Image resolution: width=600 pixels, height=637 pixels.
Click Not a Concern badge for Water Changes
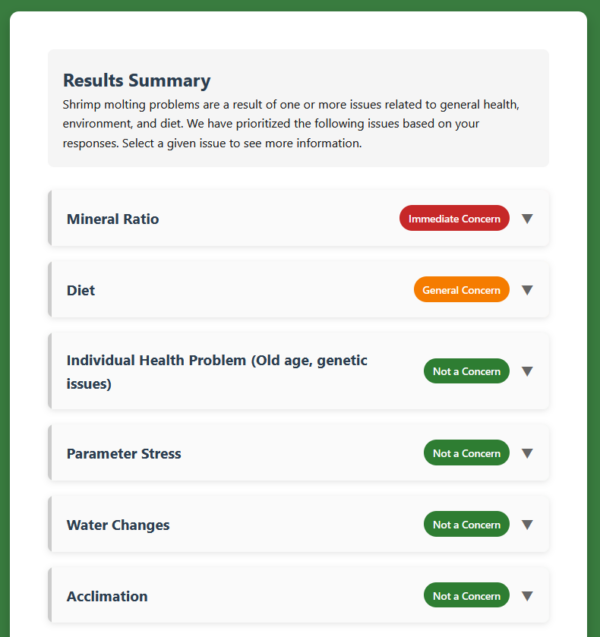point(466,525)
